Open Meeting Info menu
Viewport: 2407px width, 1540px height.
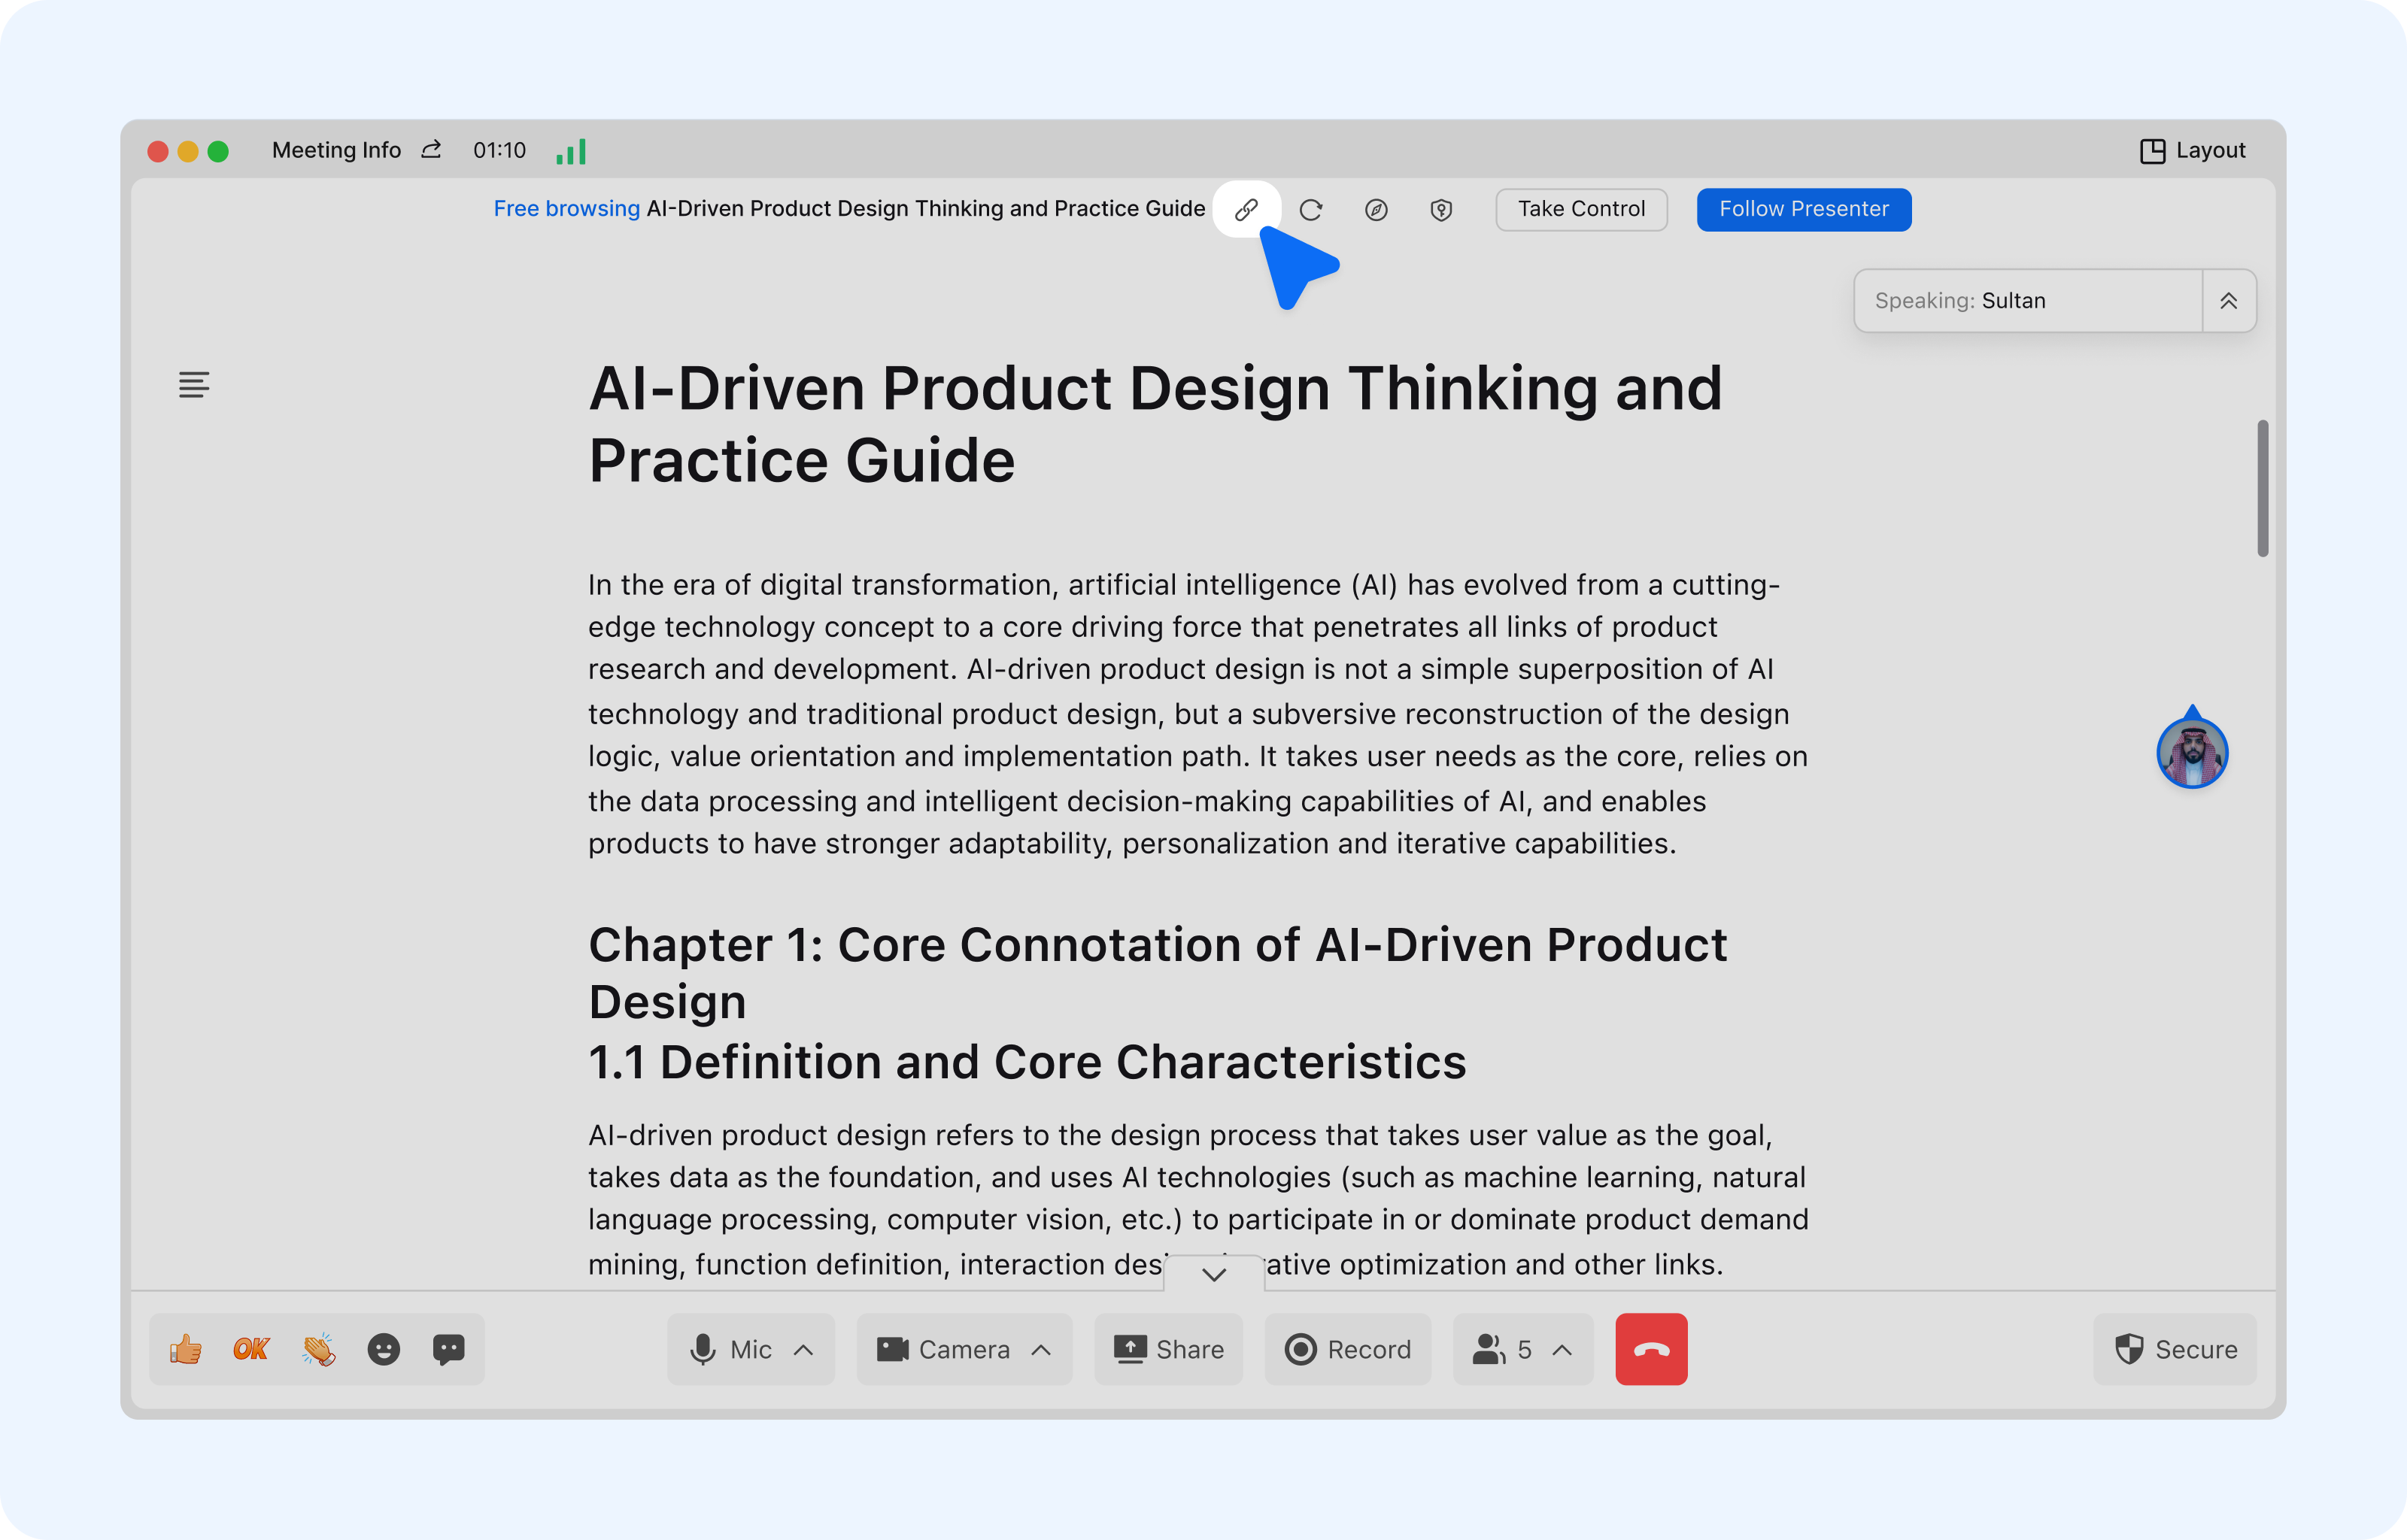tap(337, 150)
